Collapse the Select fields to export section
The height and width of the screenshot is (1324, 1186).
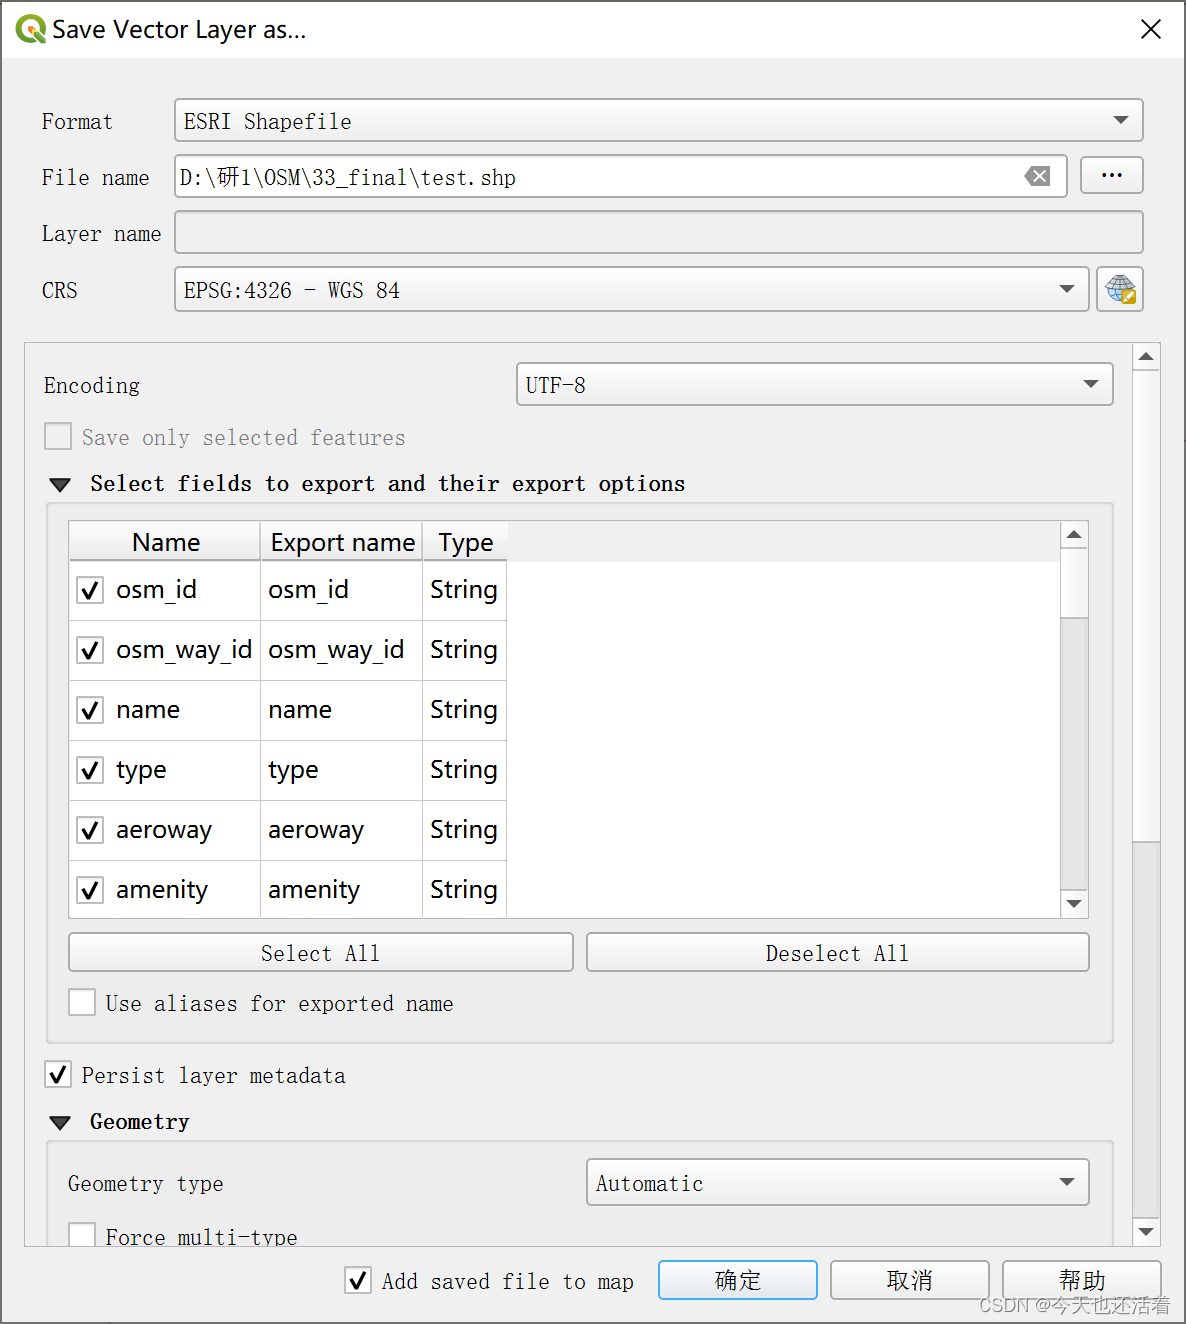(60, 484)
